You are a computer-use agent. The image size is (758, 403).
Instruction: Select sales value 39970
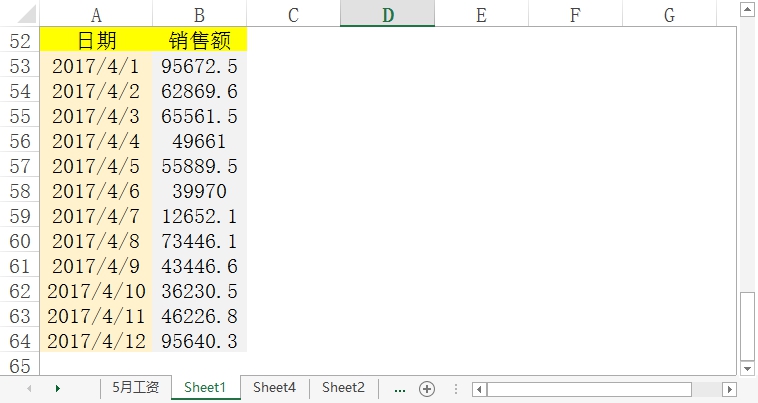(x=199, y=191)
